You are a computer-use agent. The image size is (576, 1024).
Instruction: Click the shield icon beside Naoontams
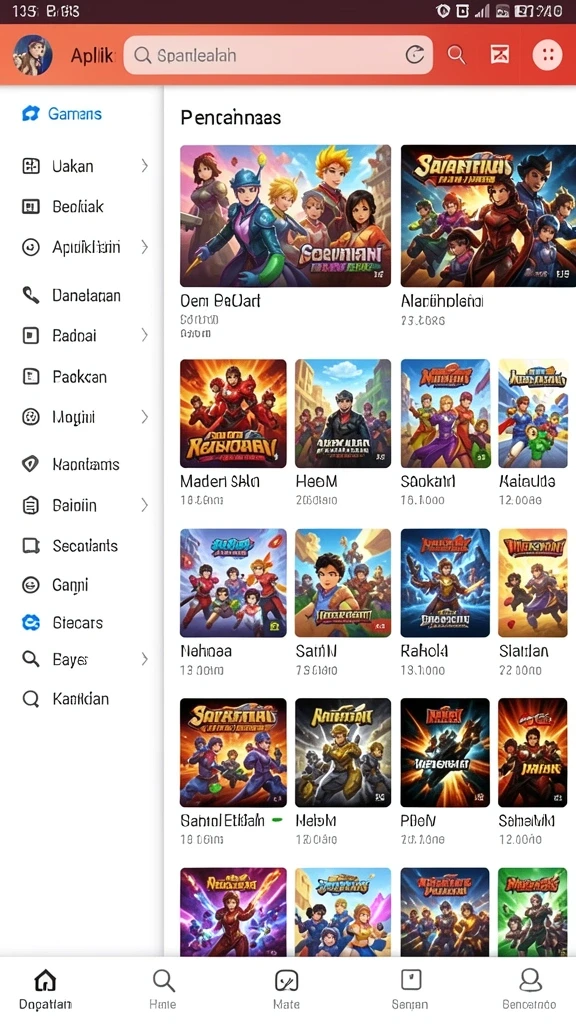(30, 464)
